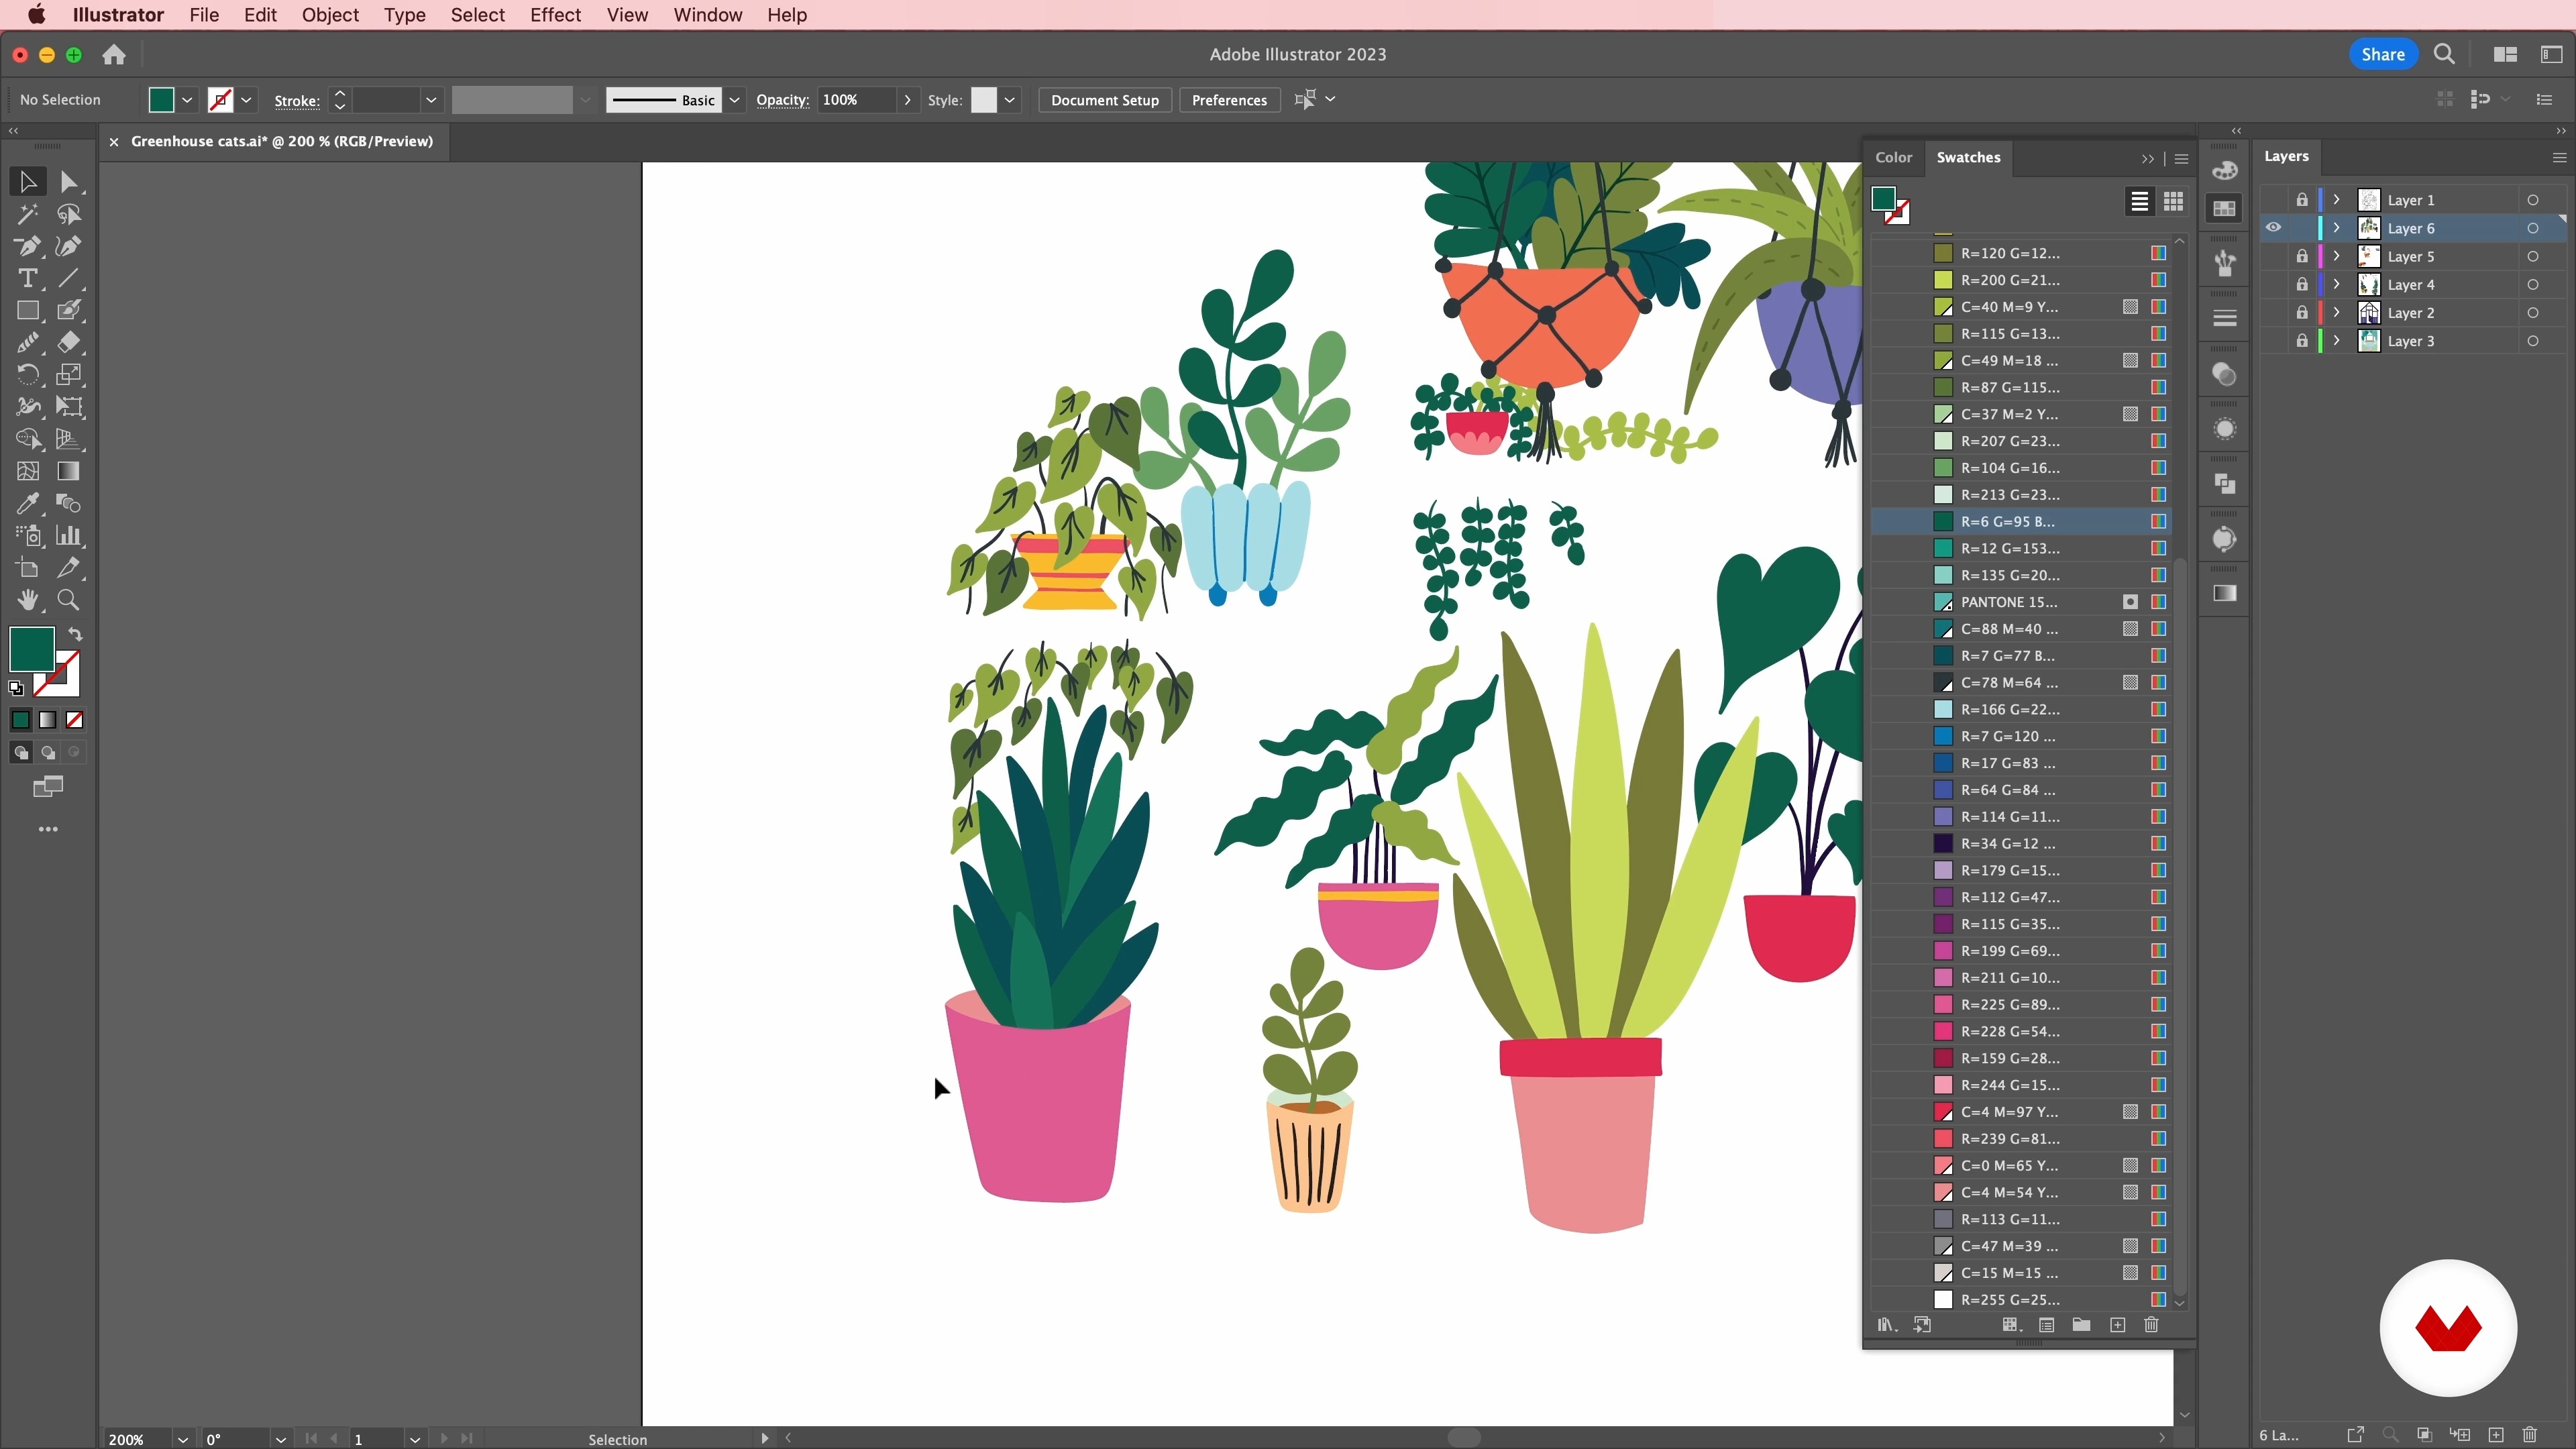Open Swatch Libraries menu icon
The width and height of the screenshot is (2576, 1449).
pyautogui.click(x=1886, y=1325)
